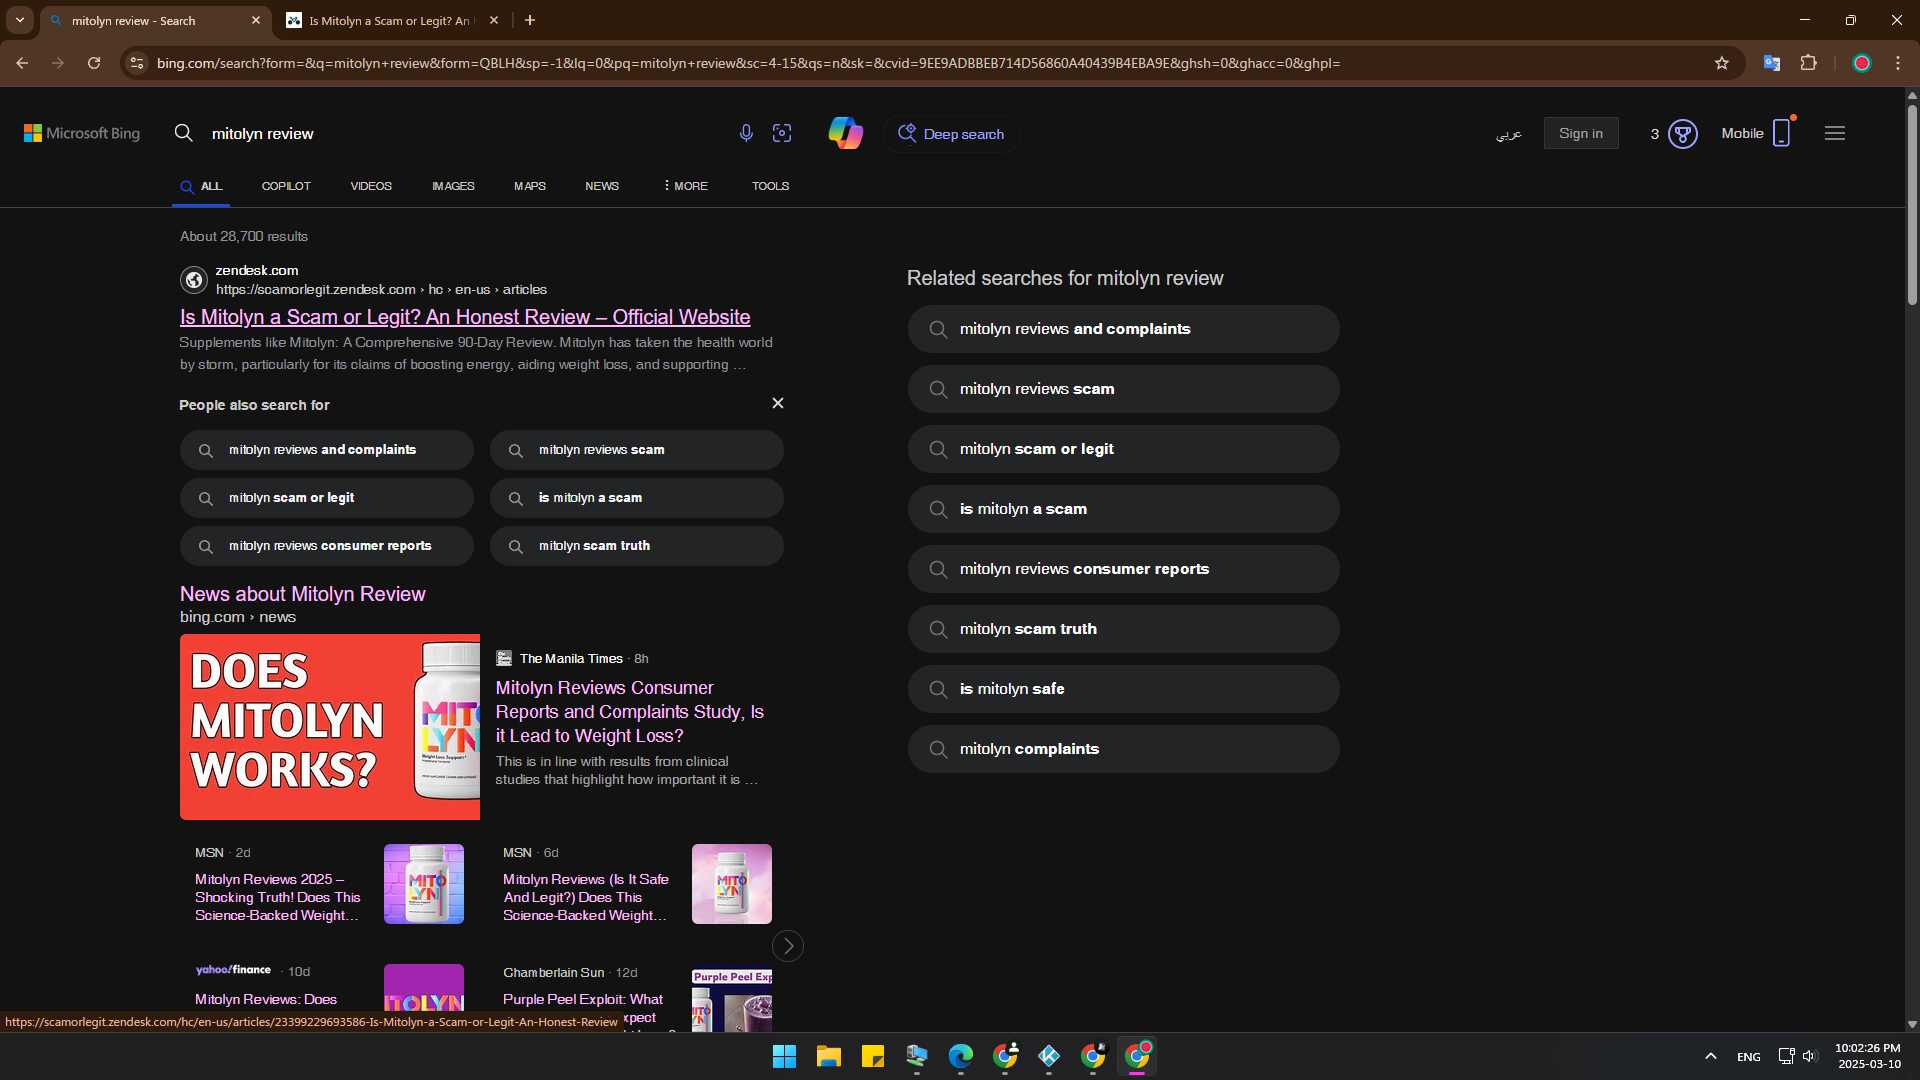This screenshot has height=1080, width=1920.
Task: Click the page vertical scrollbar thumb
Action: (1912, 205)
